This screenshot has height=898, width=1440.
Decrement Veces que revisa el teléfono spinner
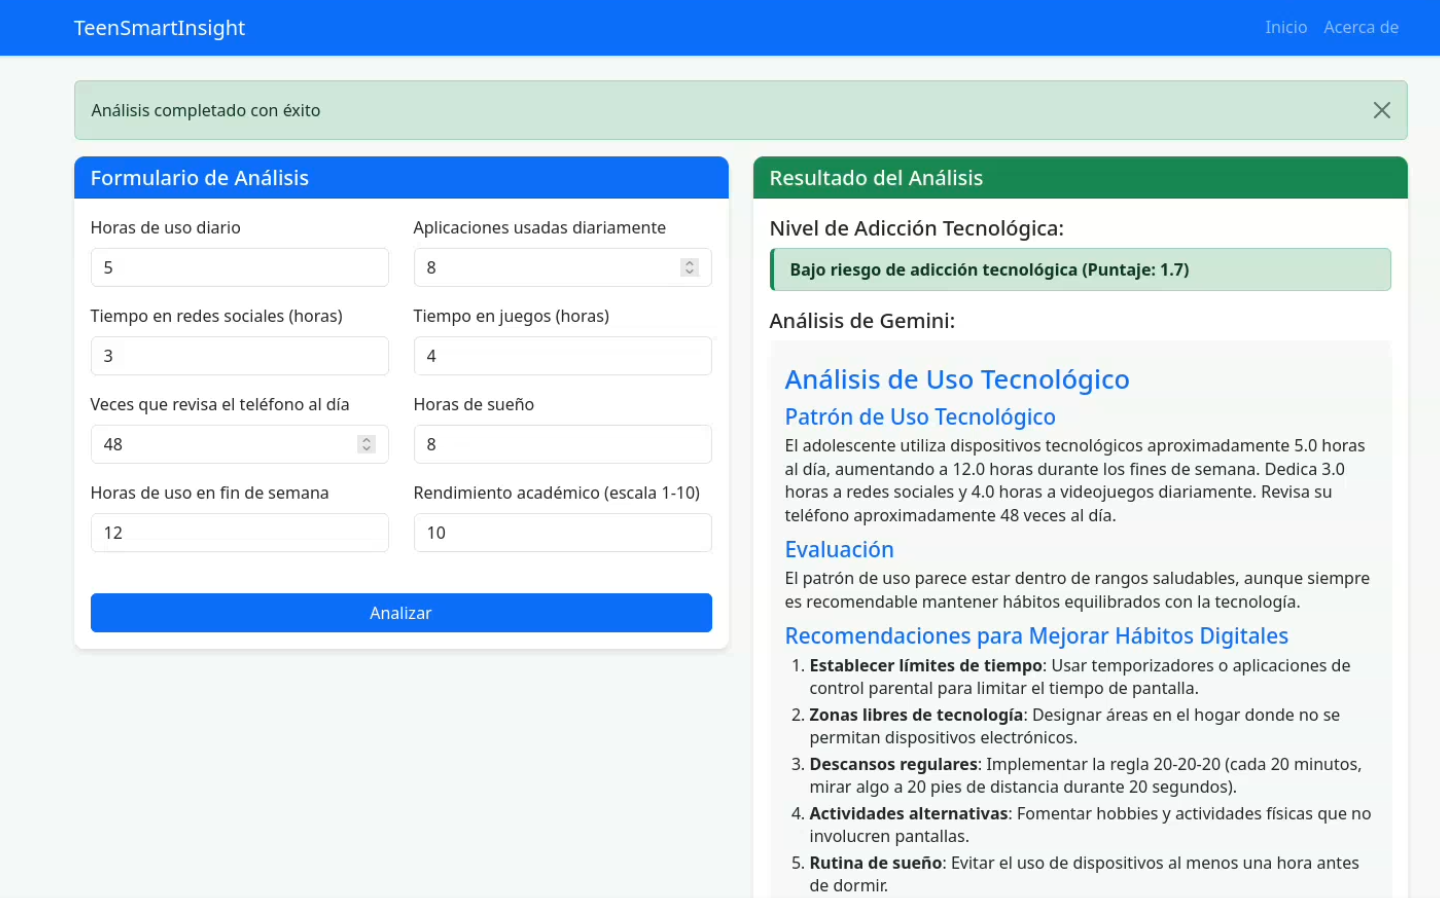tap(367, 449)
